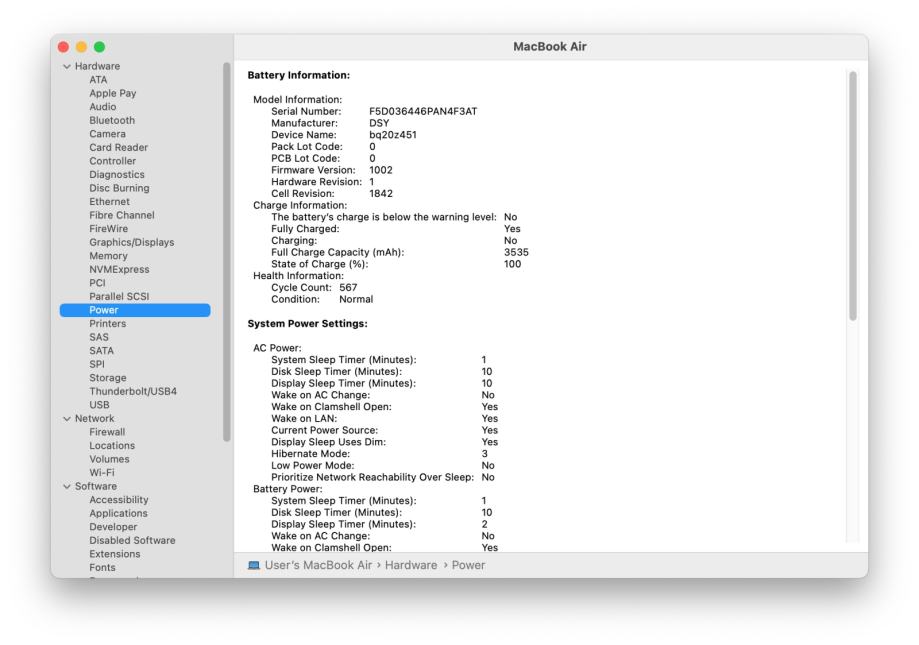Click the MacBook Air window title
The height and width of the screenshot is (645, 919).
(x=550, y=46)
